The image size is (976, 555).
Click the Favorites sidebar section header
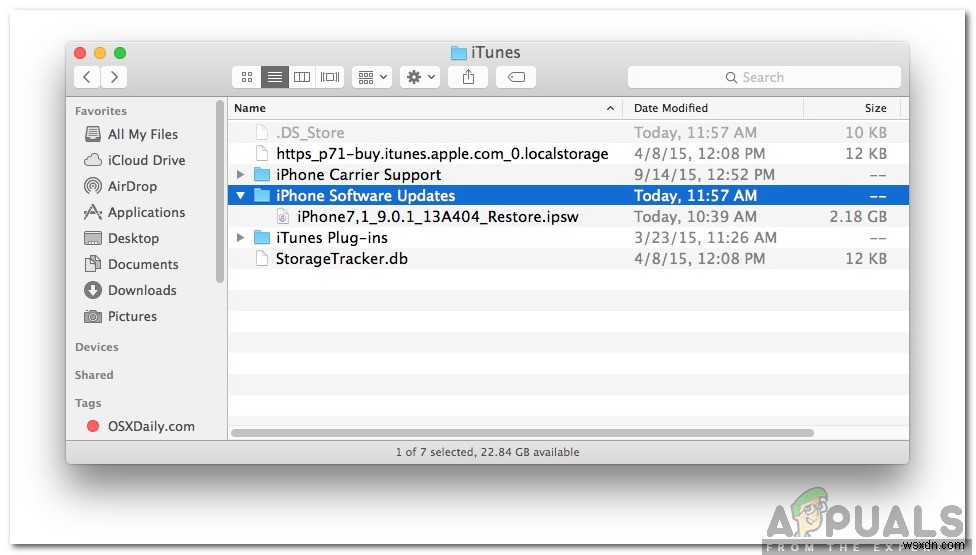[x=101, y=111]
